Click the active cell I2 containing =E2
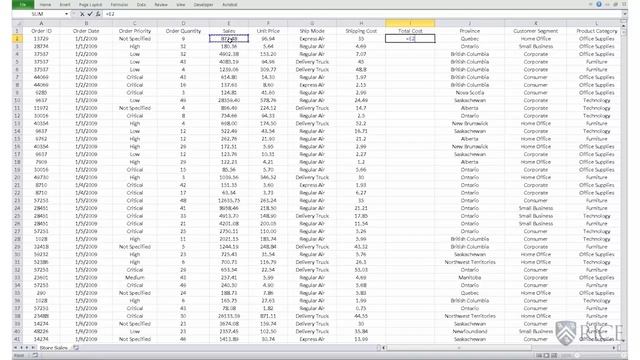Image resolution: width=640 pixels, height=360 pixels. click(x=410, y=39)
